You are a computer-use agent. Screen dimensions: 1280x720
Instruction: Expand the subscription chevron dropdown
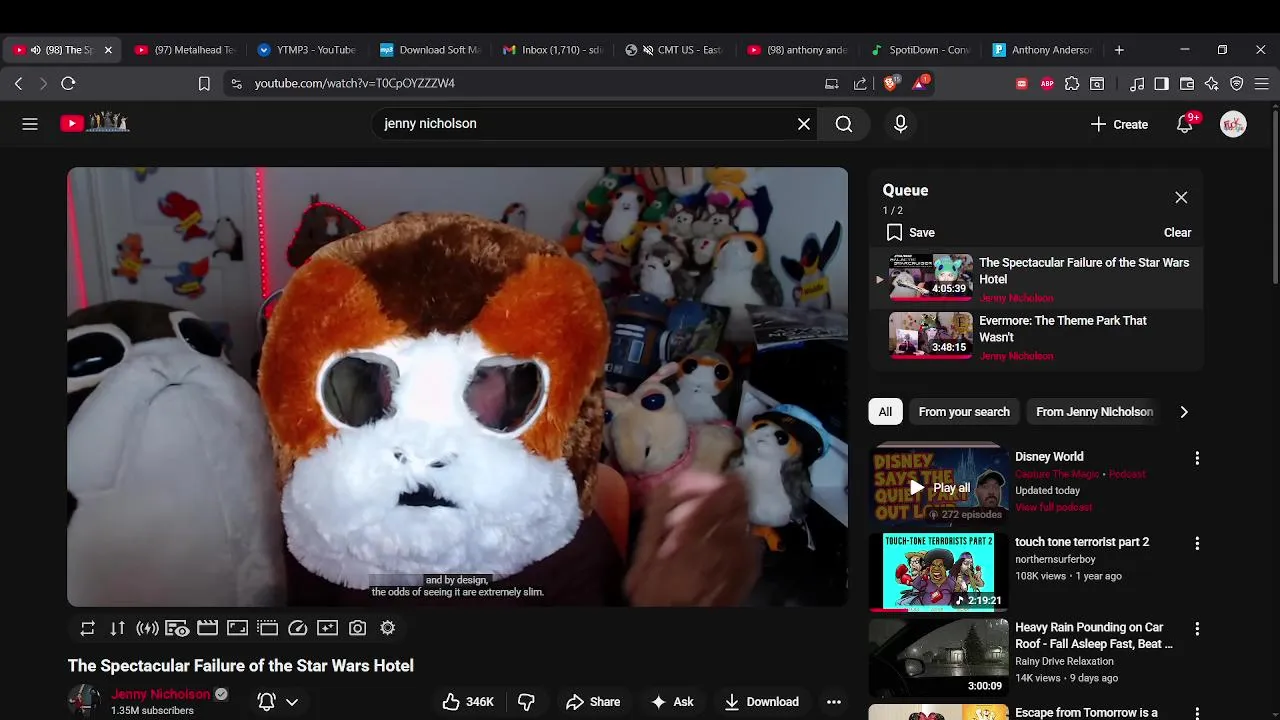(x=292, y=702)
